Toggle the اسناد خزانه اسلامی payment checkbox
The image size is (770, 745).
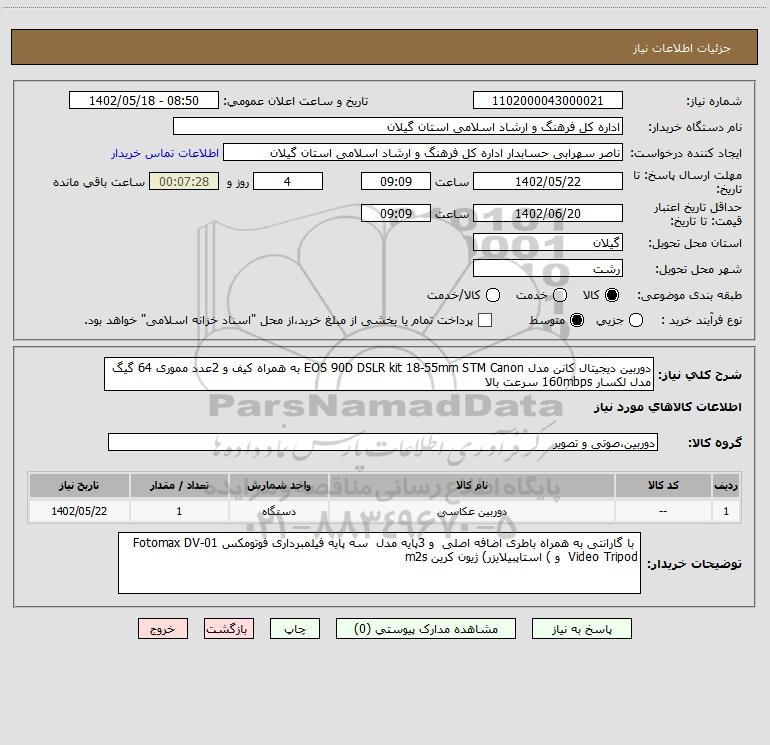pyautogui.click(x=485, y=320)
